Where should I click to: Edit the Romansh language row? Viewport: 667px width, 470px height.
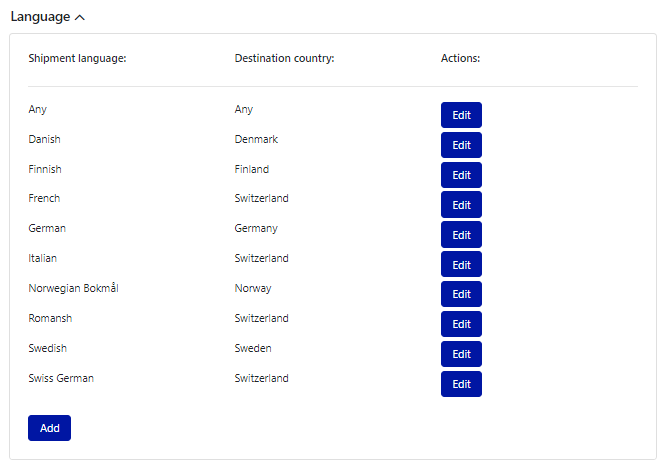tap(461, 324)
